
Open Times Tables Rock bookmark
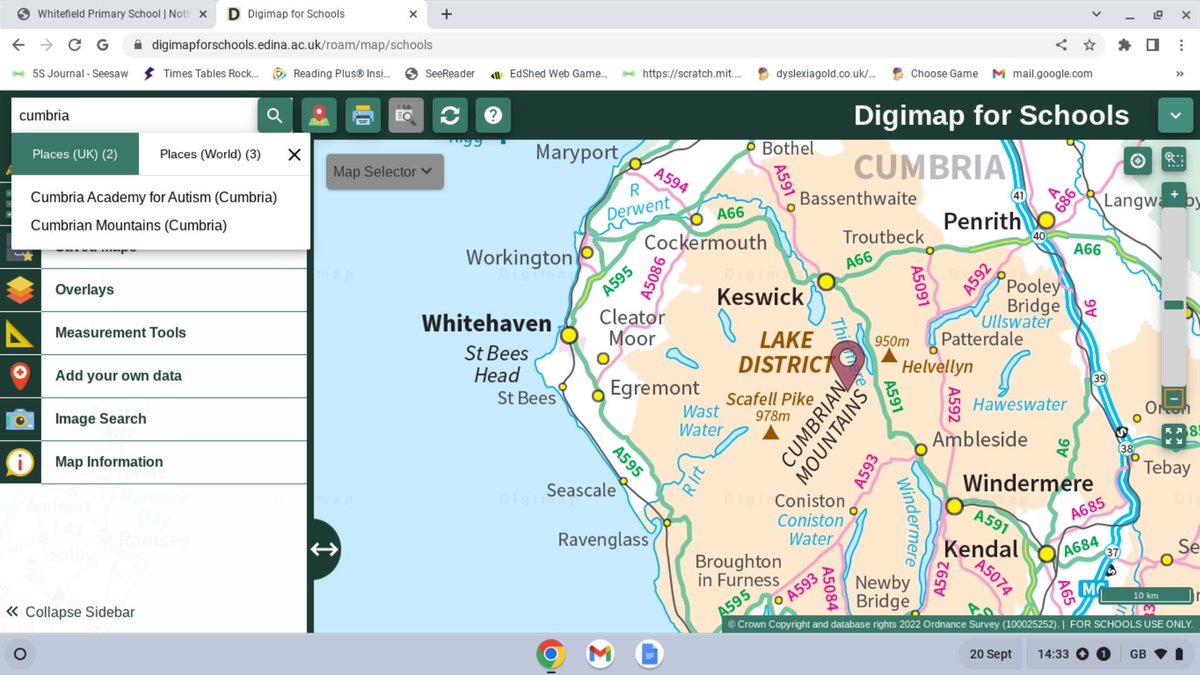click(x=201, y=73)
